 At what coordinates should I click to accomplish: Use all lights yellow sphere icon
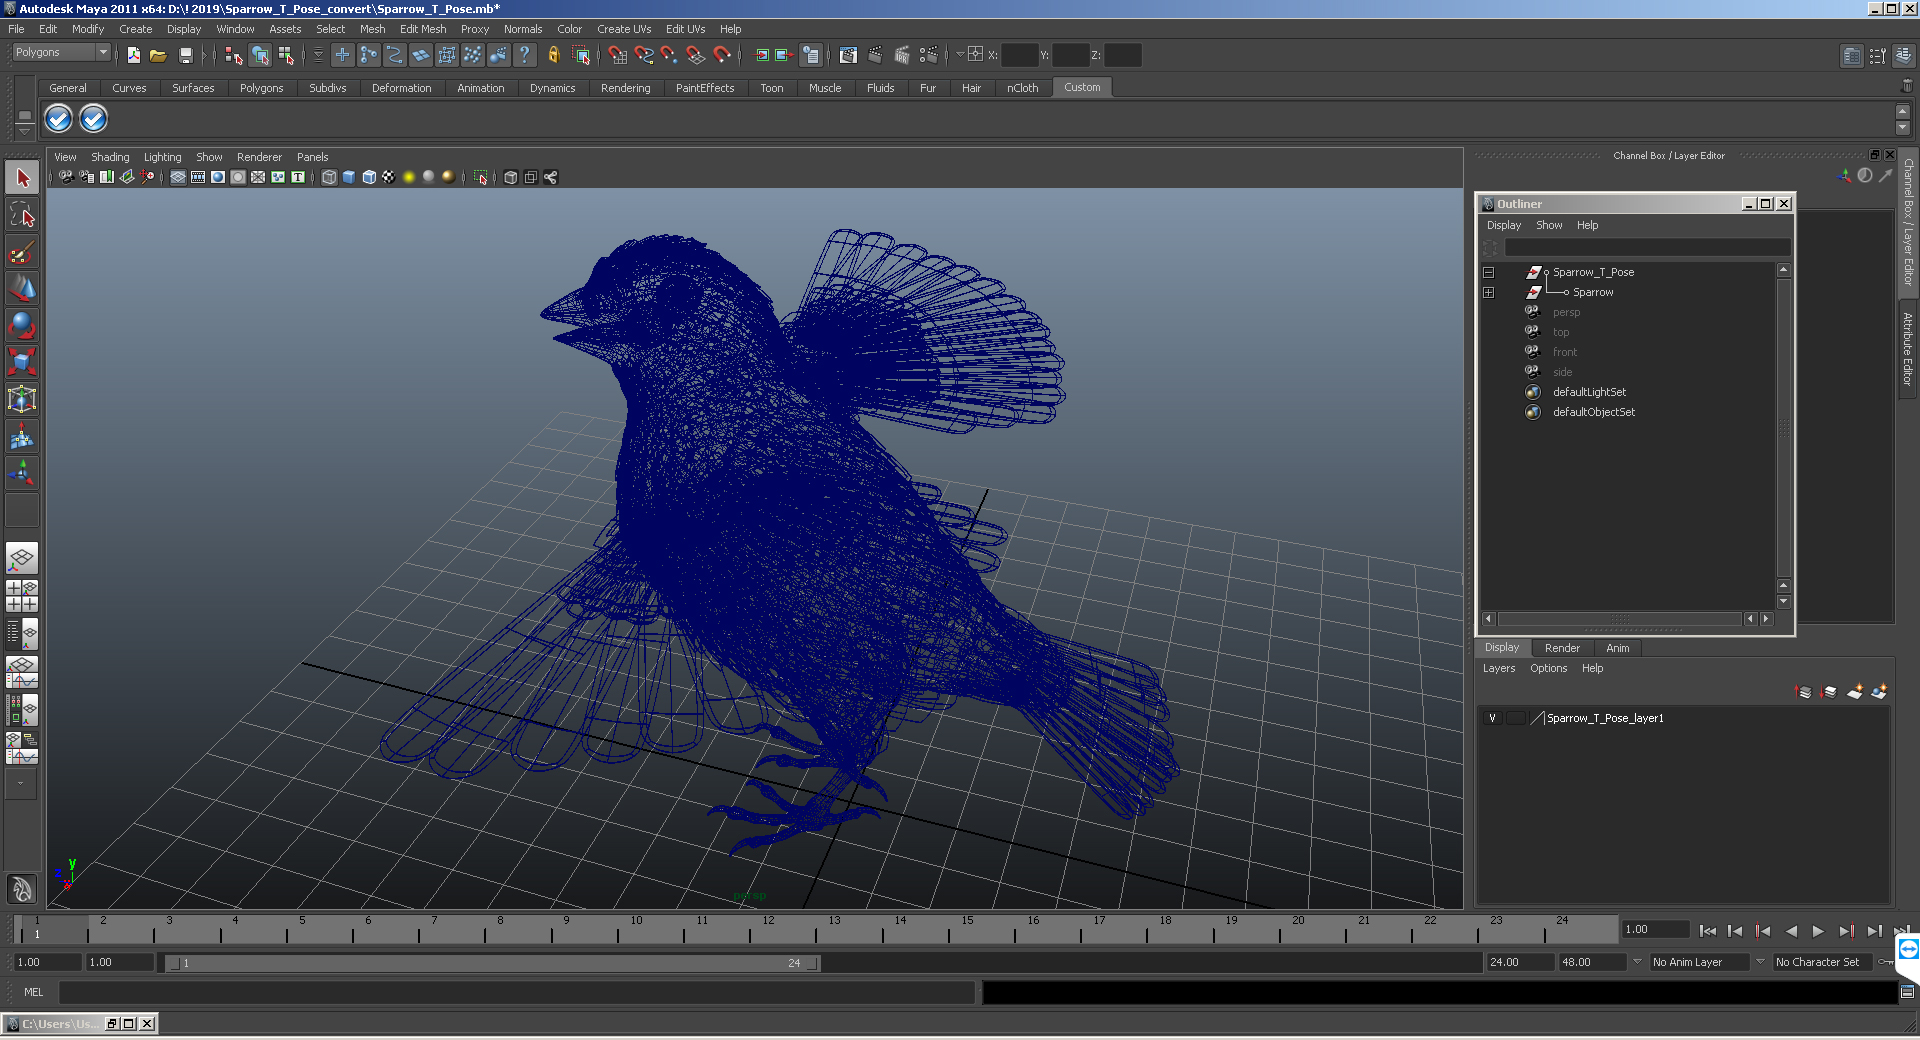point(409,177)
